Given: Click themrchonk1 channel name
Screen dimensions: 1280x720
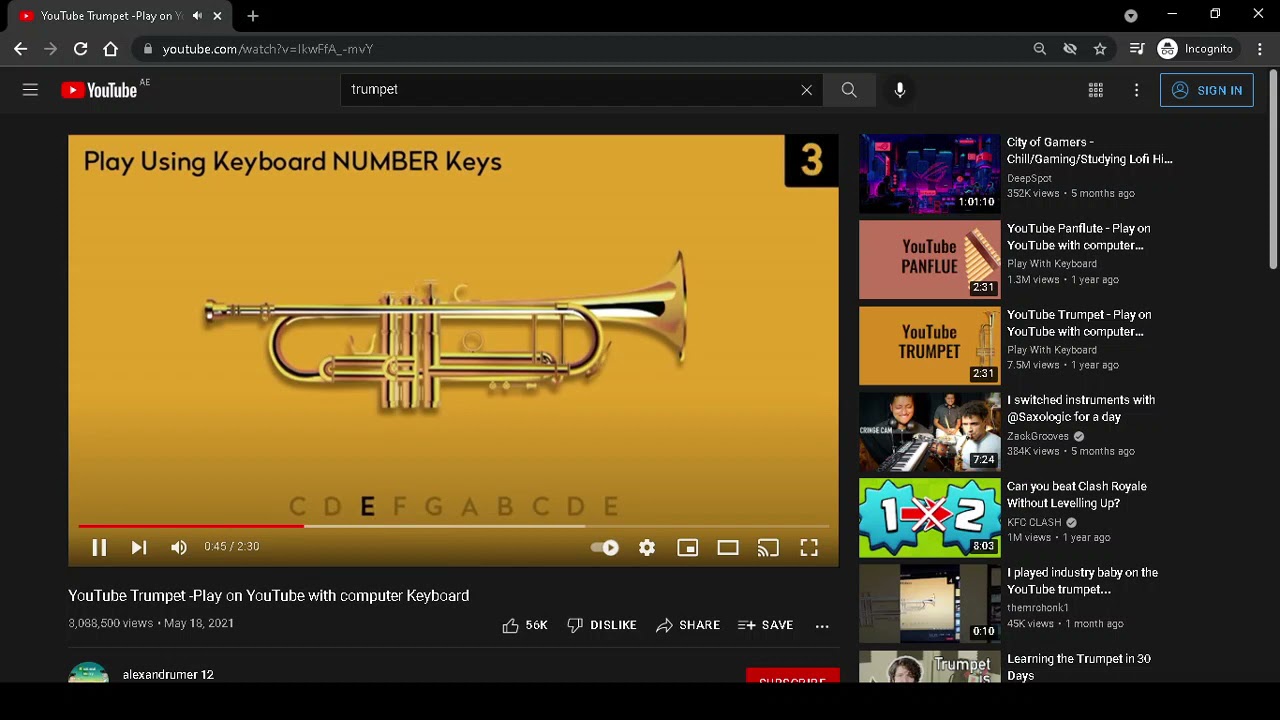Looking at the screenshot, I should click(x=1038, y=608).
